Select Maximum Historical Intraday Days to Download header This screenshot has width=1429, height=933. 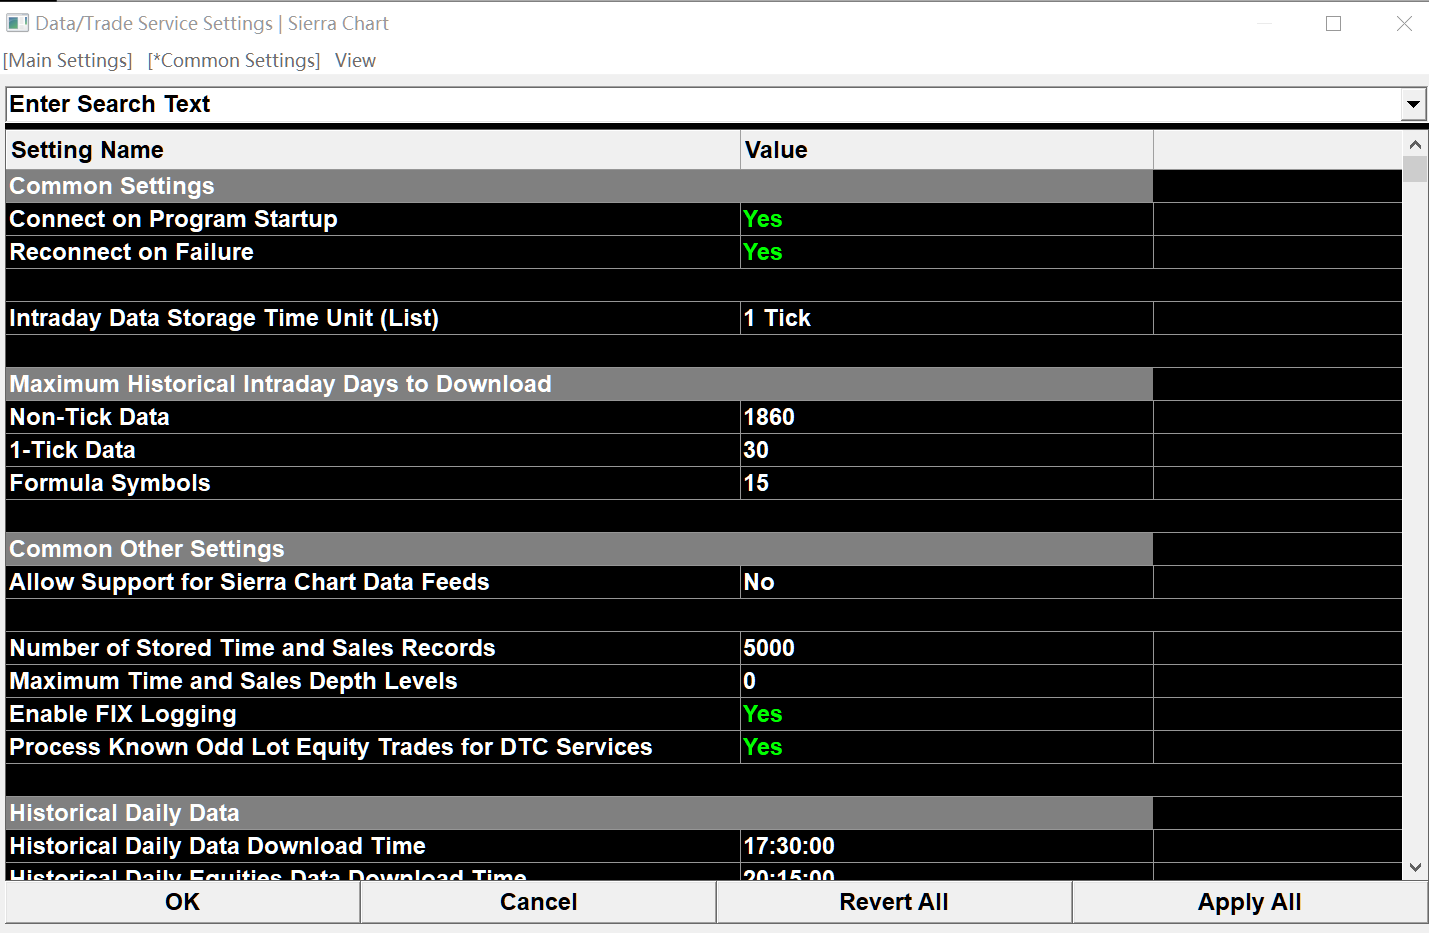point(579,384)
